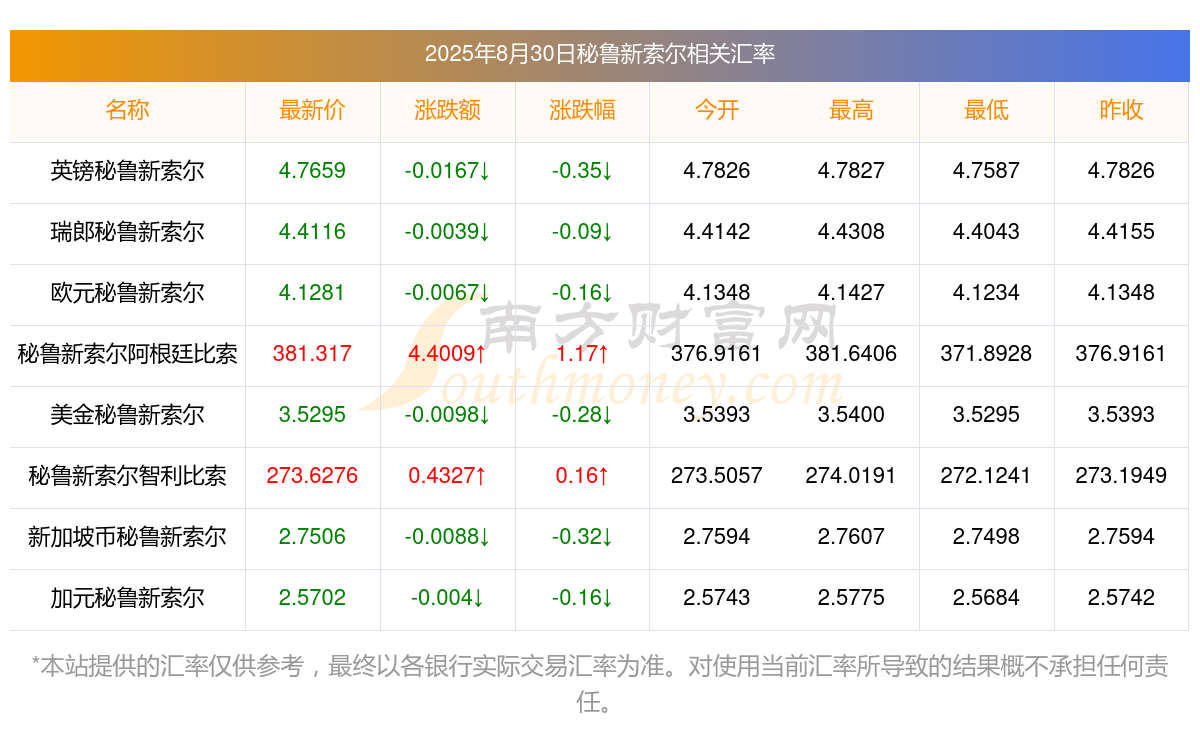Click the high value 4.4308
Viewport: 1200px width, 733px height.
tap(852, 232)
